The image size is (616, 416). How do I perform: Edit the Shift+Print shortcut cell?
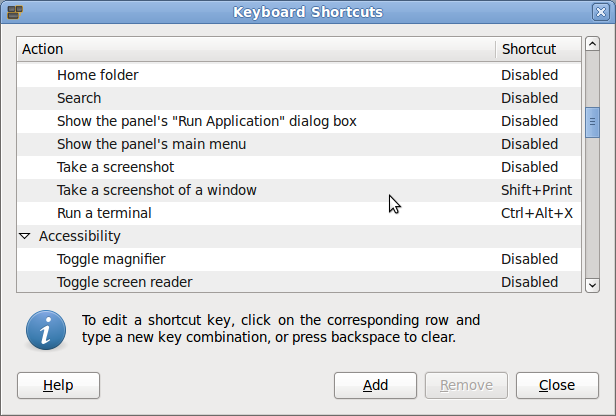(537, 190)
